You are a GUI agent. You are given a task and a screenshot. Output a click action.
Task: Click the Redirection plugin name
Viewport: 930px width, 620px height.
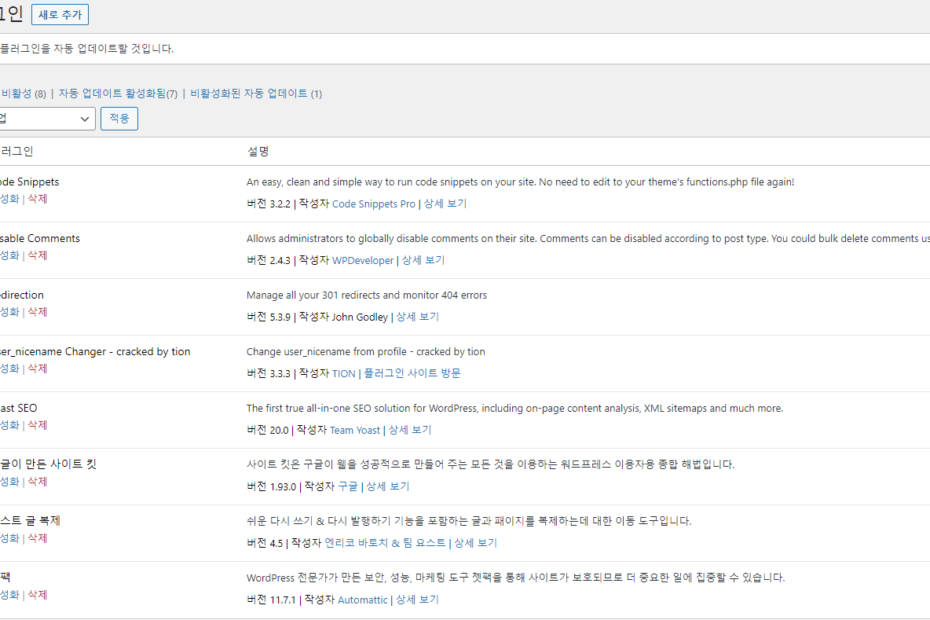(22, 295)
